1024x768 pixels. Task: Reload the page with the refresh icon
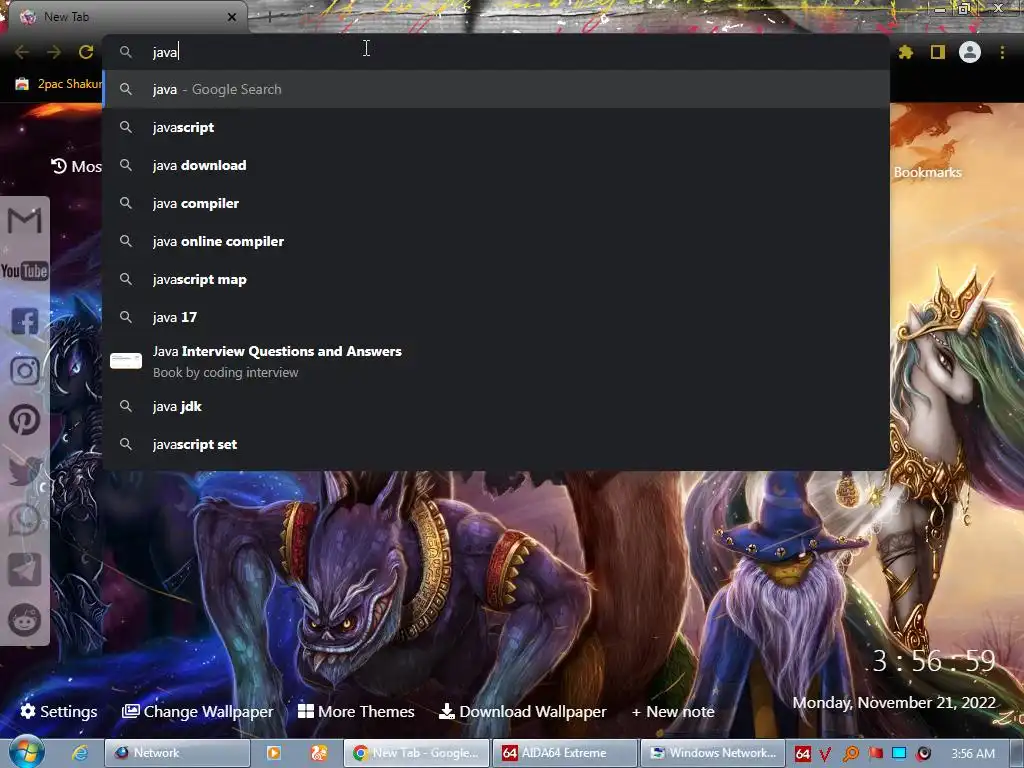coord(86,52)
